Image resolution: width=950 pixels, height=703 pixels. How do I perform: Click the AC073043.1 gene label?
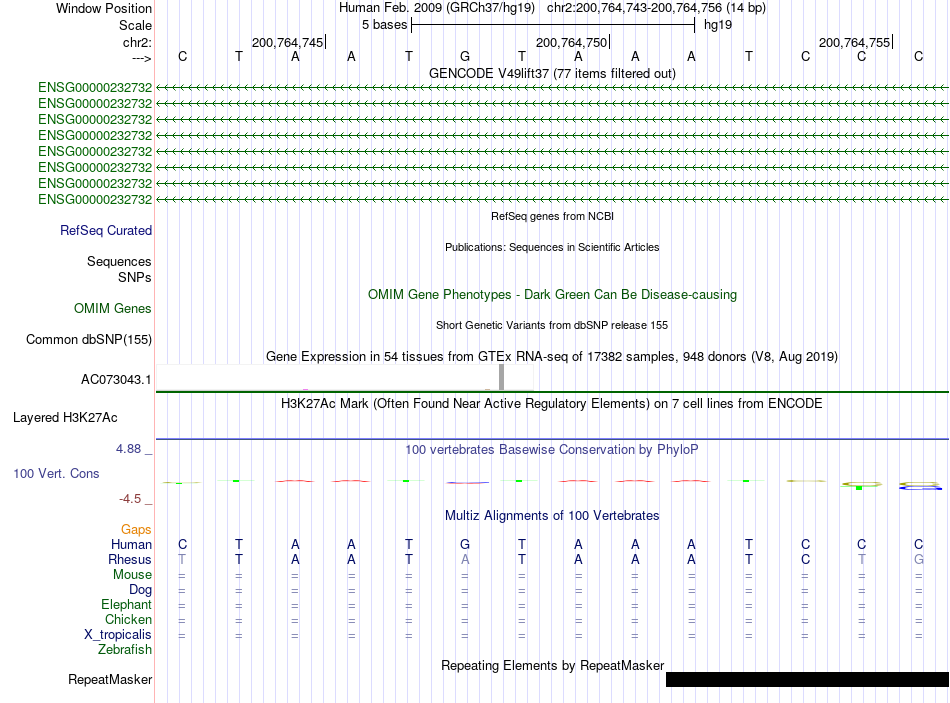tap(116, 380)
